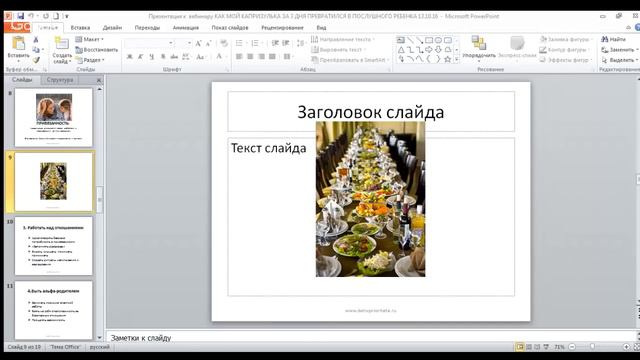This screenshot has width=640, height=360.
Task: Open the Показ слайдов (Slide Show) tab
Action: tap(230, 28)
